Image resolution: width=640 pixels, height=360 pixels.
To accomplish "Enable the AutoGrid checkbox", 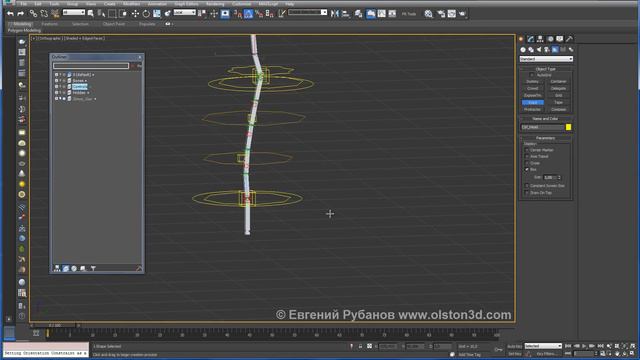I will tap(531, 75).
